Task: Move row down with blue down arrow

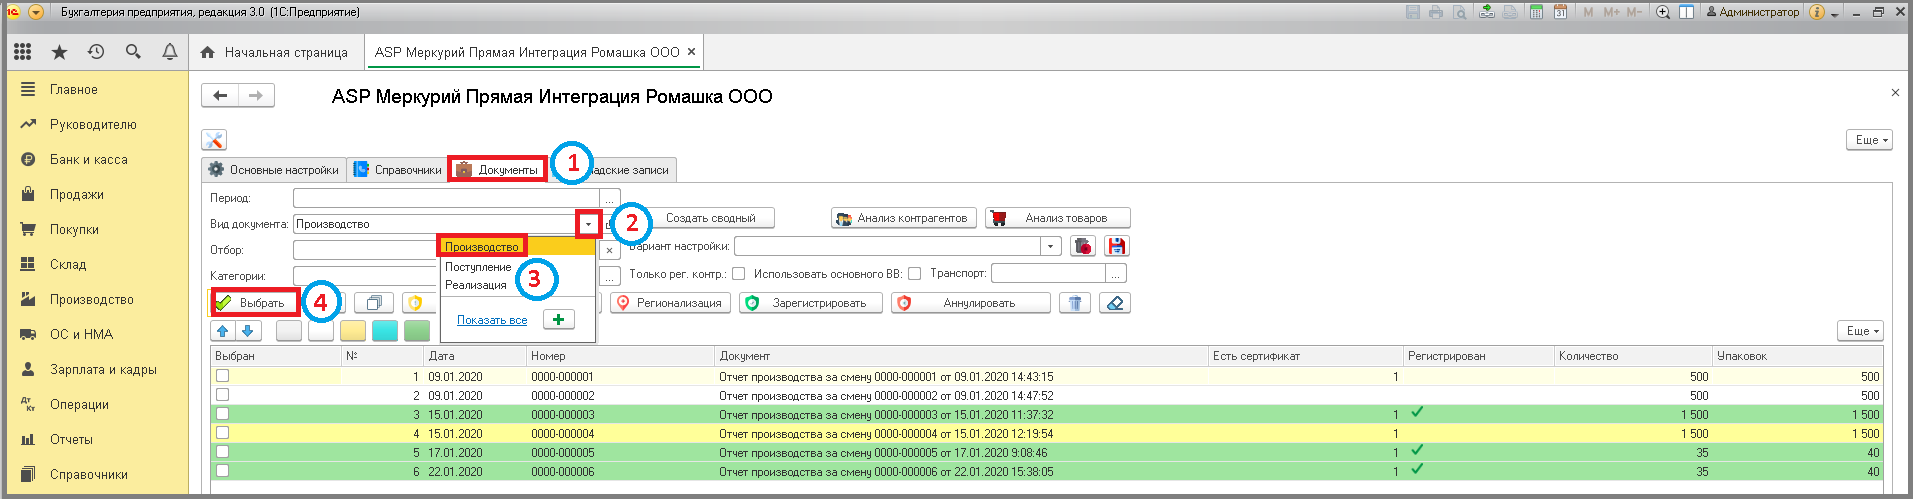Action: pos(248,331)
